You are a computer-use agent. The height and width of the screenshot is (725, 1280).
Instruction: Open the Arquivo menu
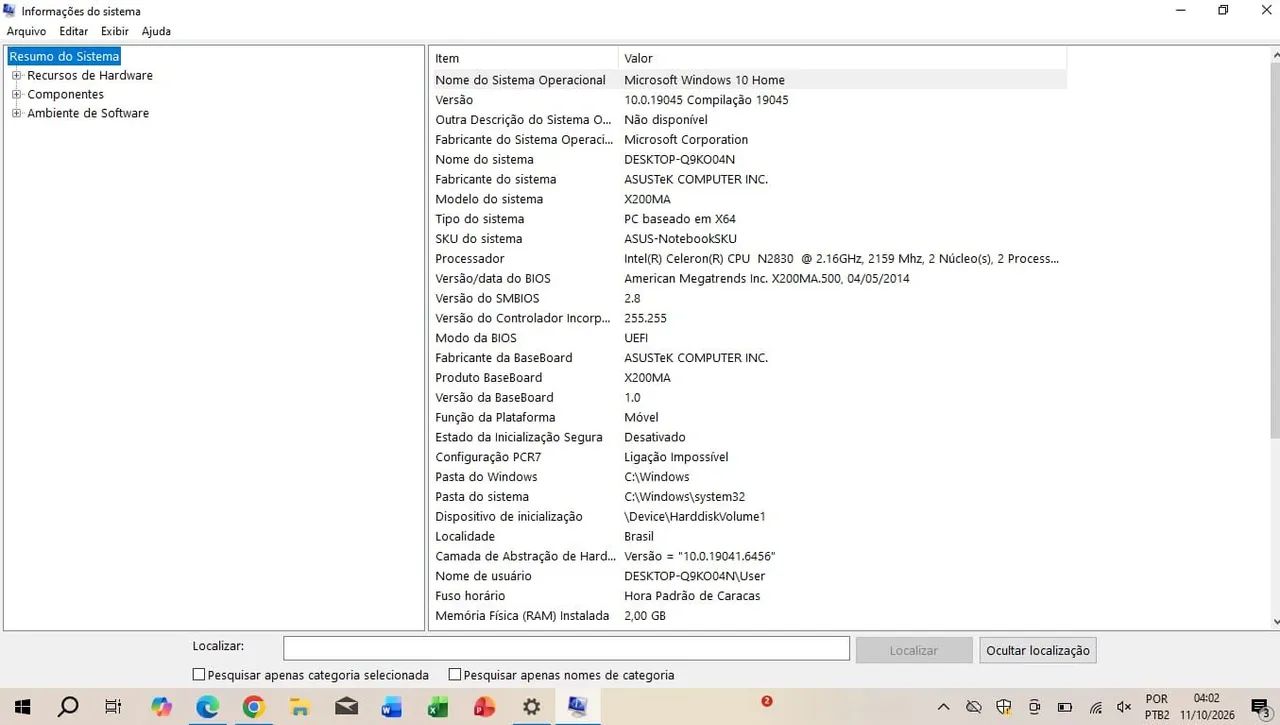(x=26, y=31)
